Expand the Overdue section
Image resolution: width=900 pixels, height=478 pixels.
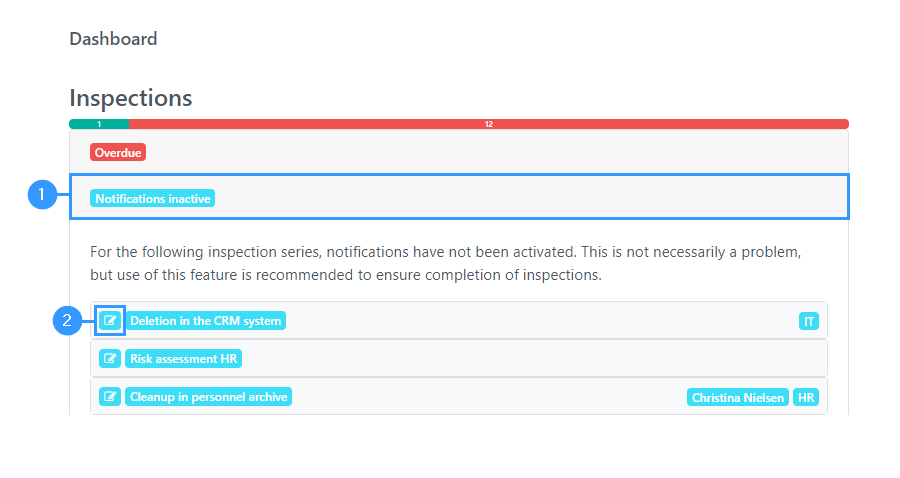pyautogui.click(x=118, y=153)
